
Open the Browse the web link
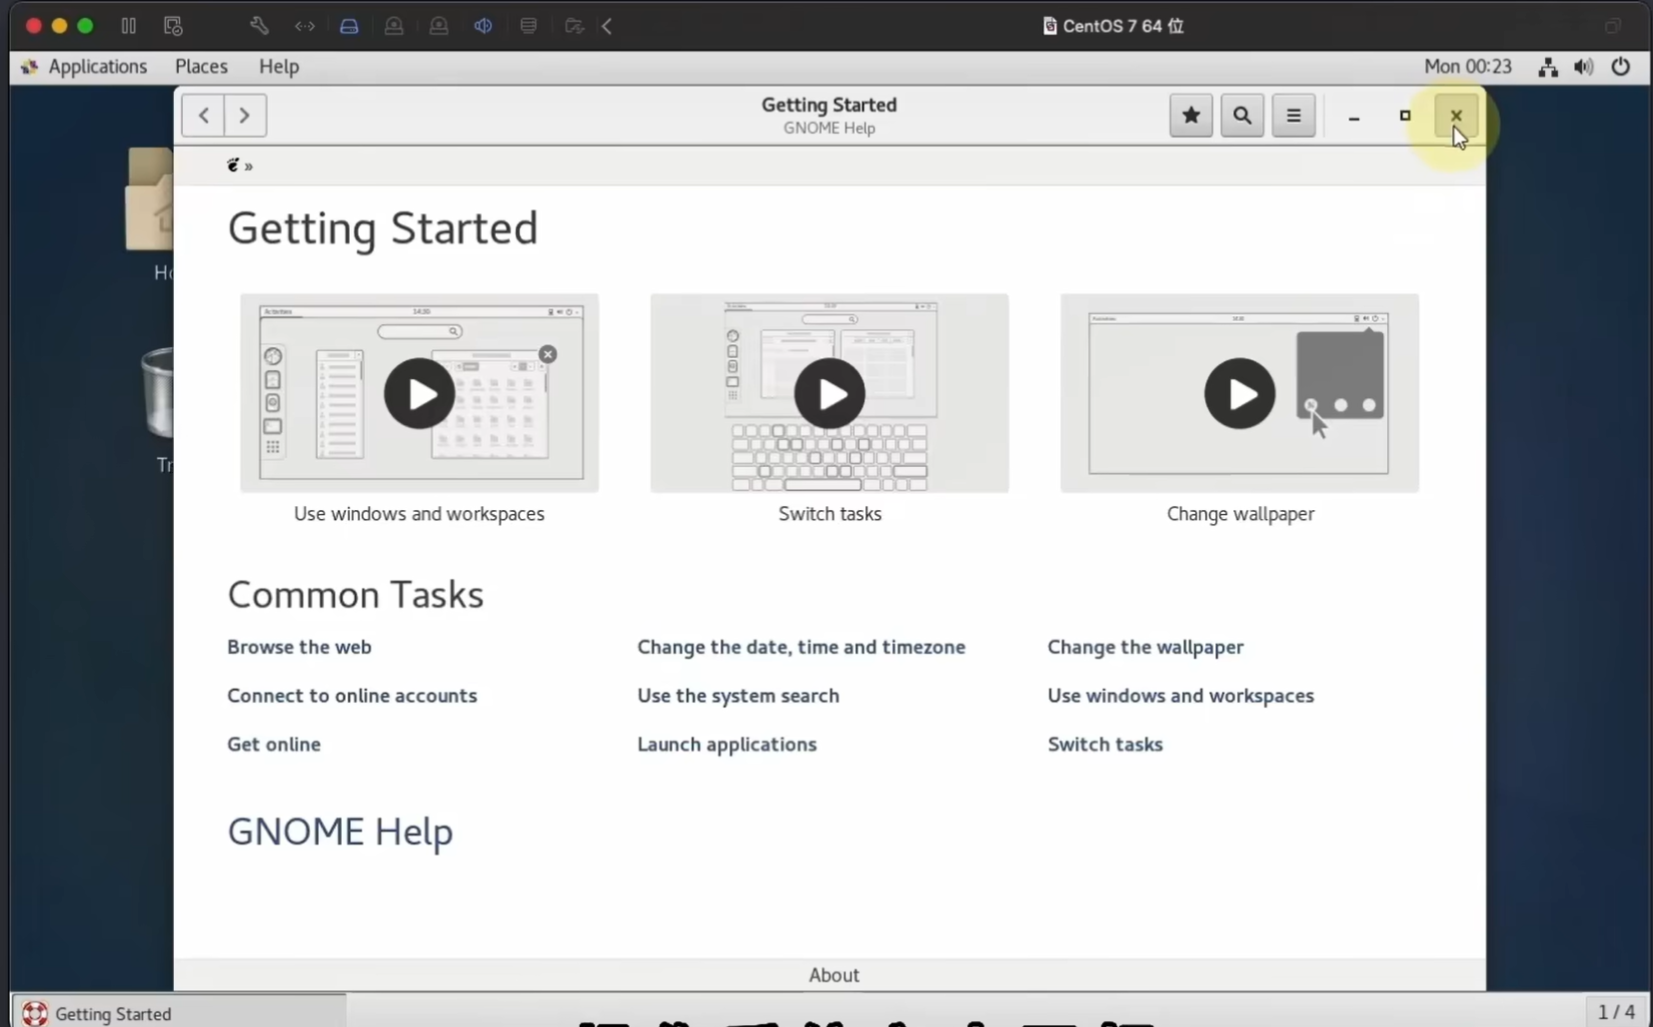tap(300, 647)
